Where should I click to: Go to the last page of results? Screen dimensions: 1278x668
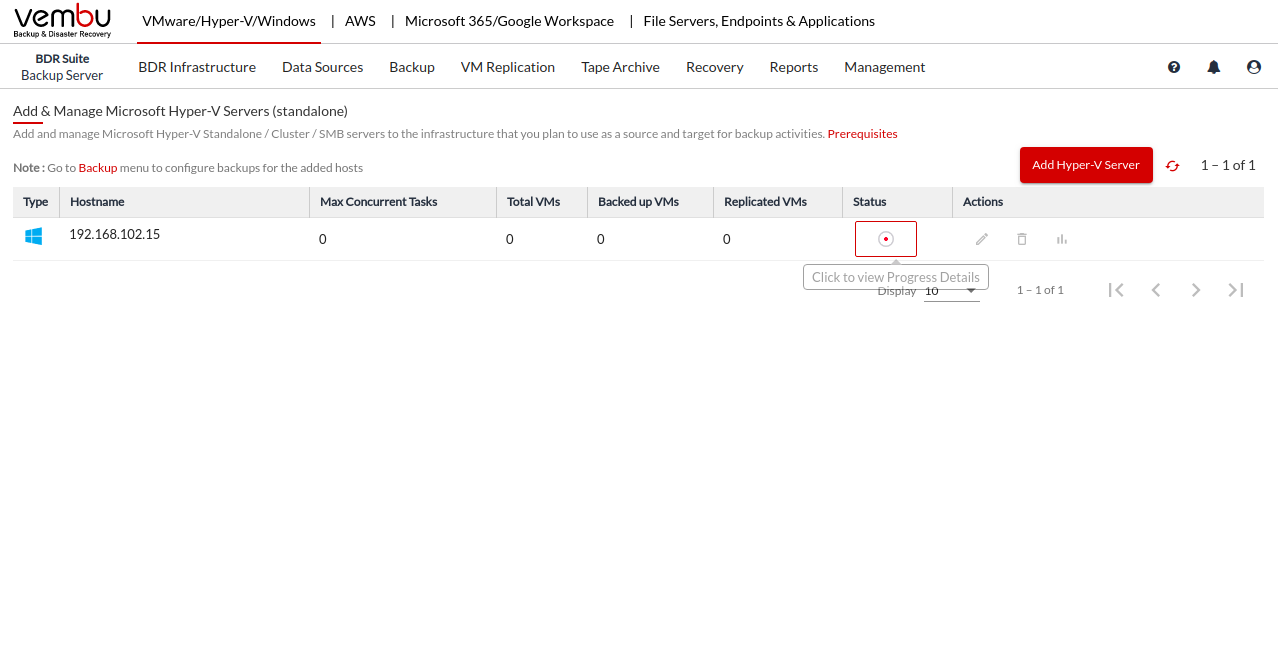coord(1236,290)
